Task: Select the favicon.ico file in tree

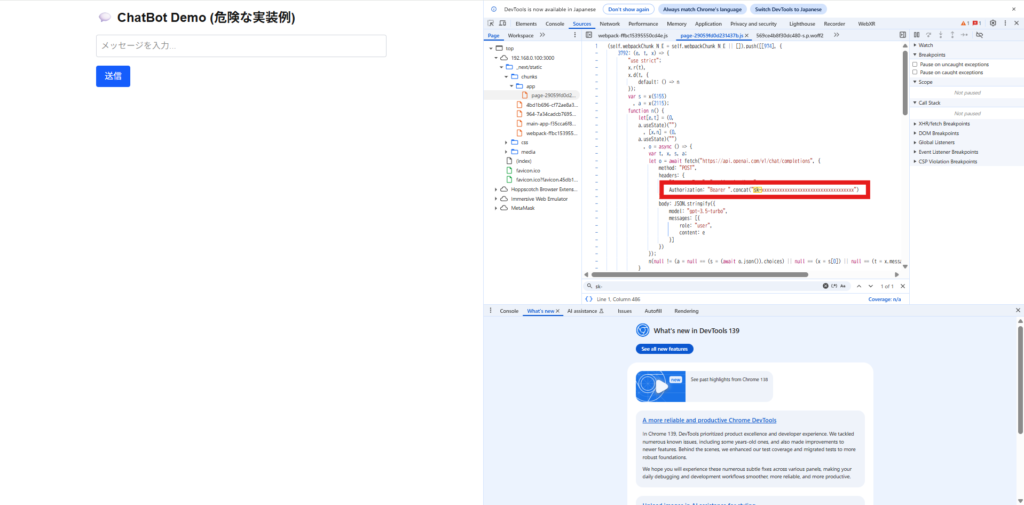Action: pyautogui.click(x=528, y=170)
